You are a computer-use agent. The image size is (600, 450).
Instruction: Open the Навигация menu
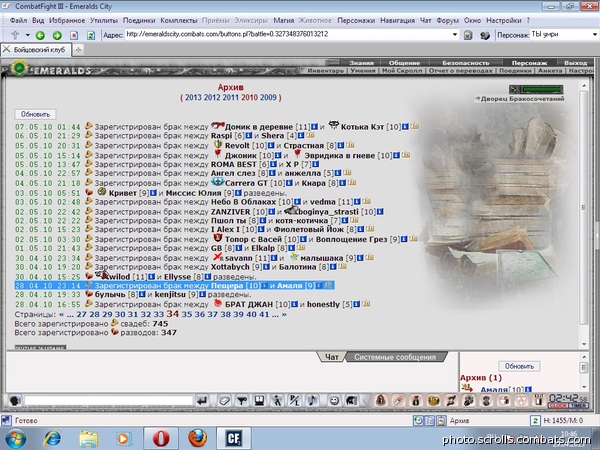click(x=397, y=21)
